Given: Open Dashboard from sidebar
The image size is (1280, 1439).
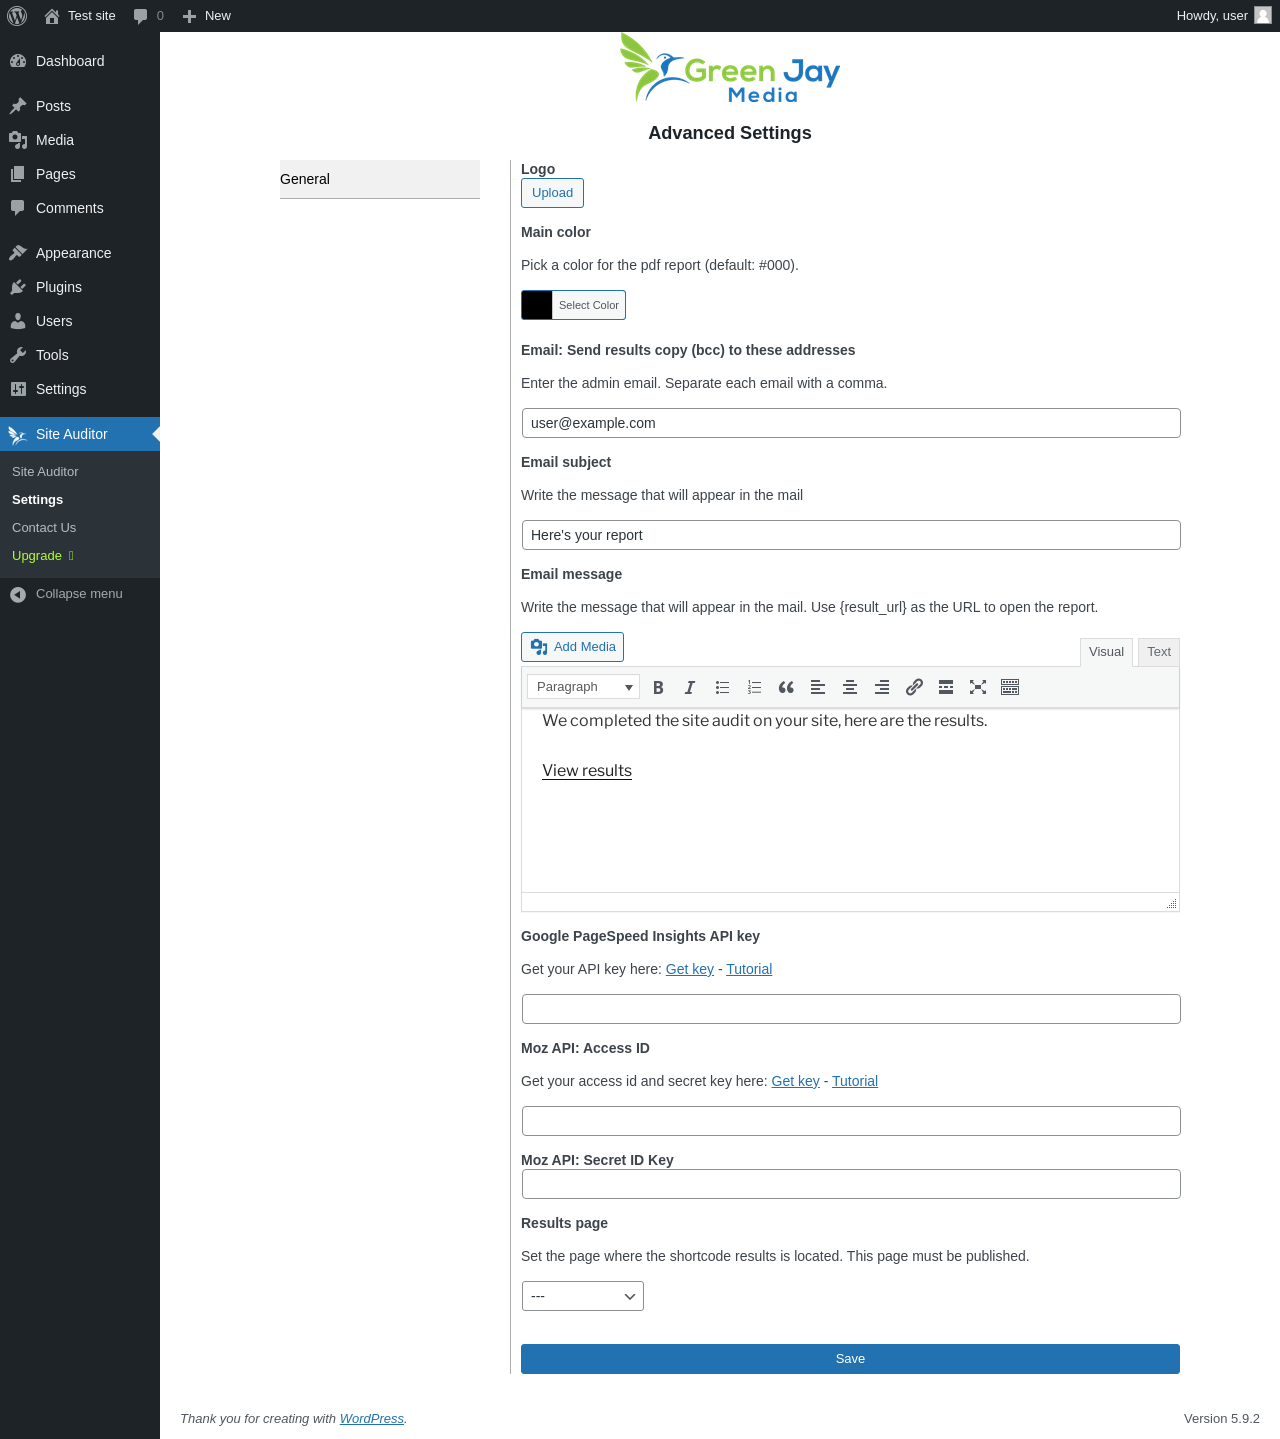Looking at the screenshot, I should coord(80,61).
